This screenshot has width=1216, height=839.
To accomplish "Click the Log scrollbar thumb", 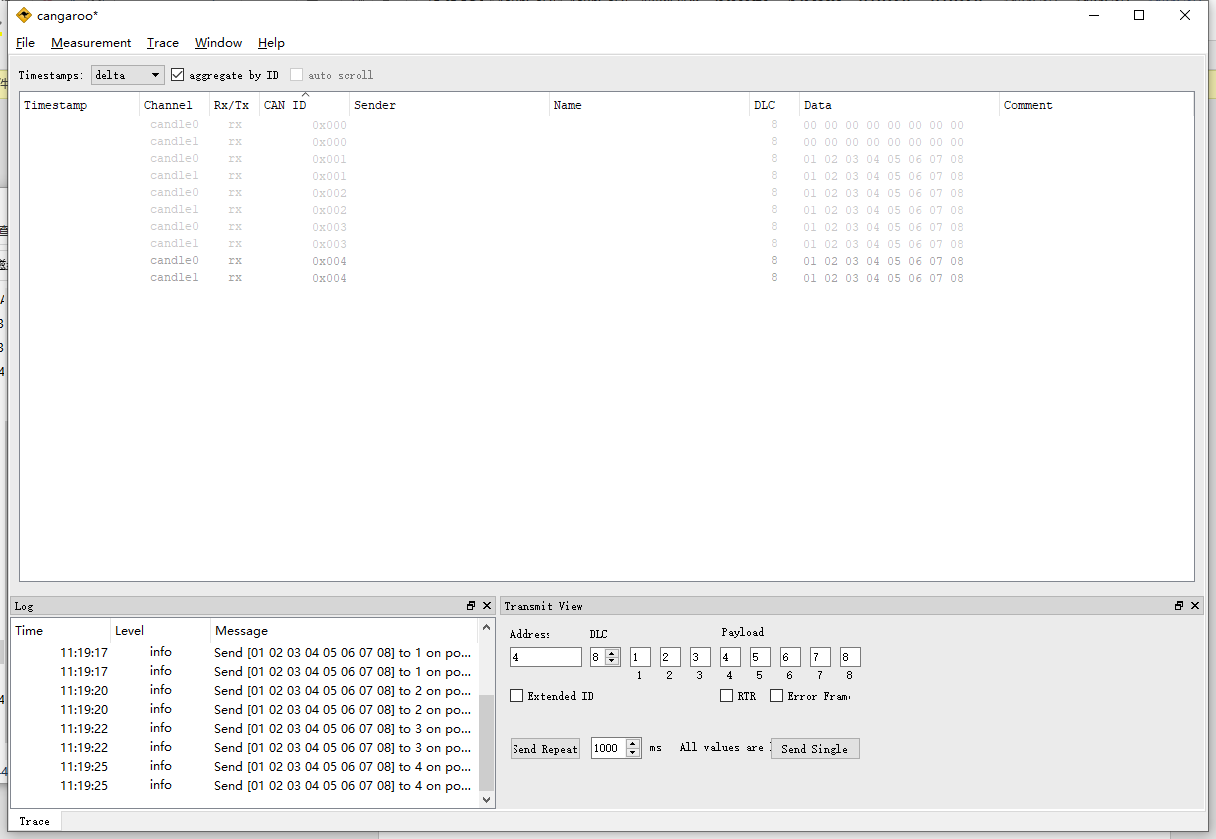I will click(487, 743).
